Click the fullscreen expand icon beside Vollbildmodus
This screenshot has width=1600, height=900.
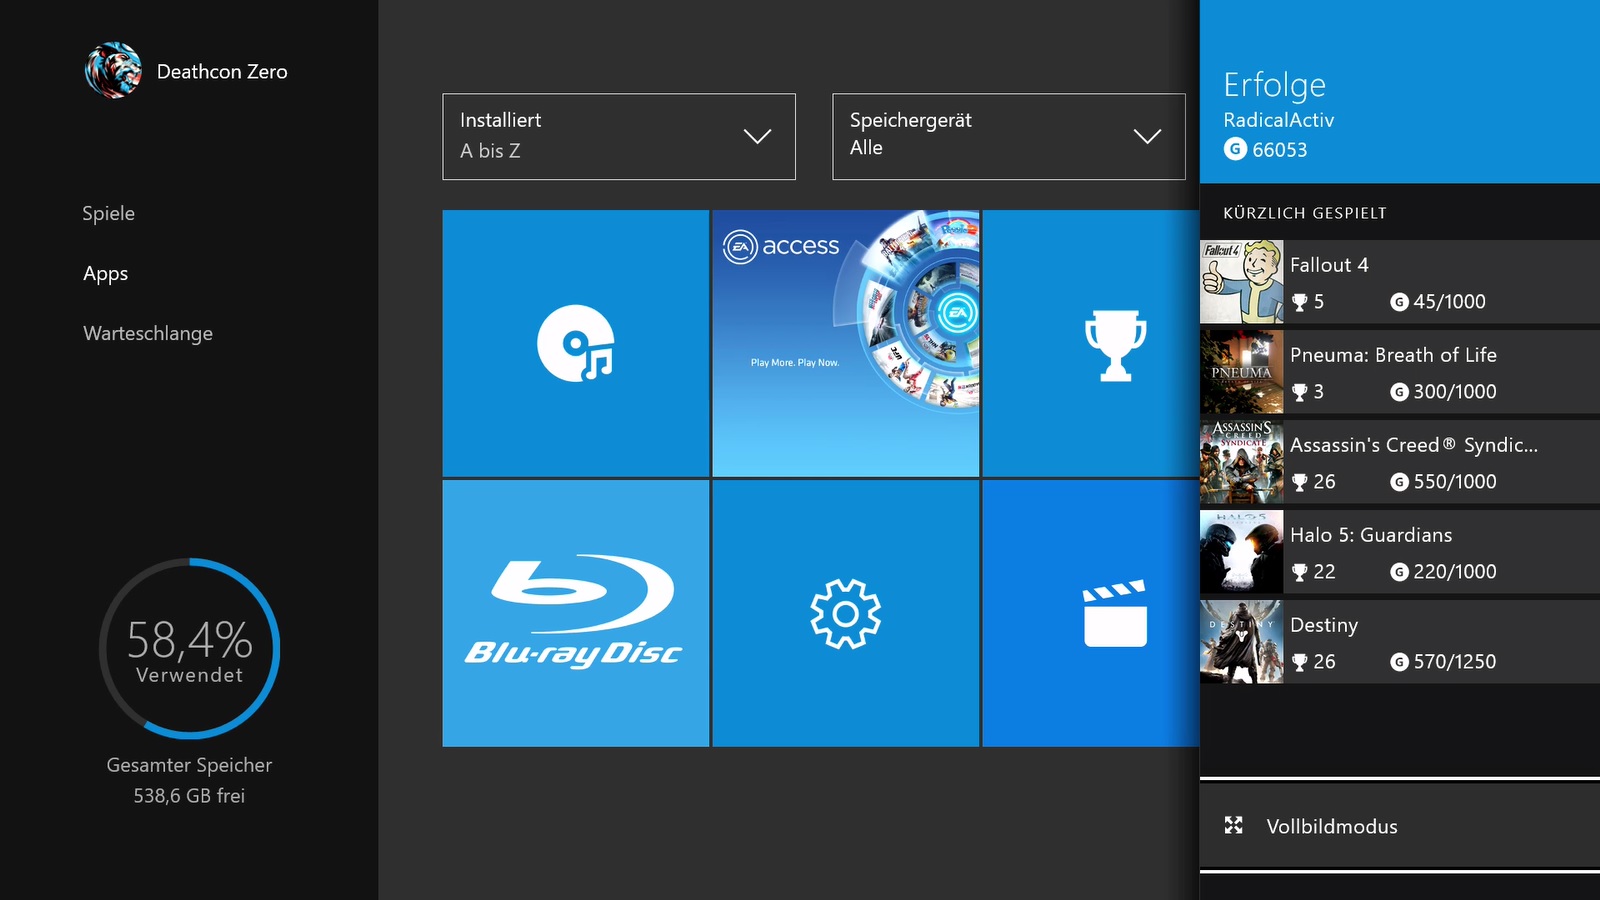[1234, 825]
